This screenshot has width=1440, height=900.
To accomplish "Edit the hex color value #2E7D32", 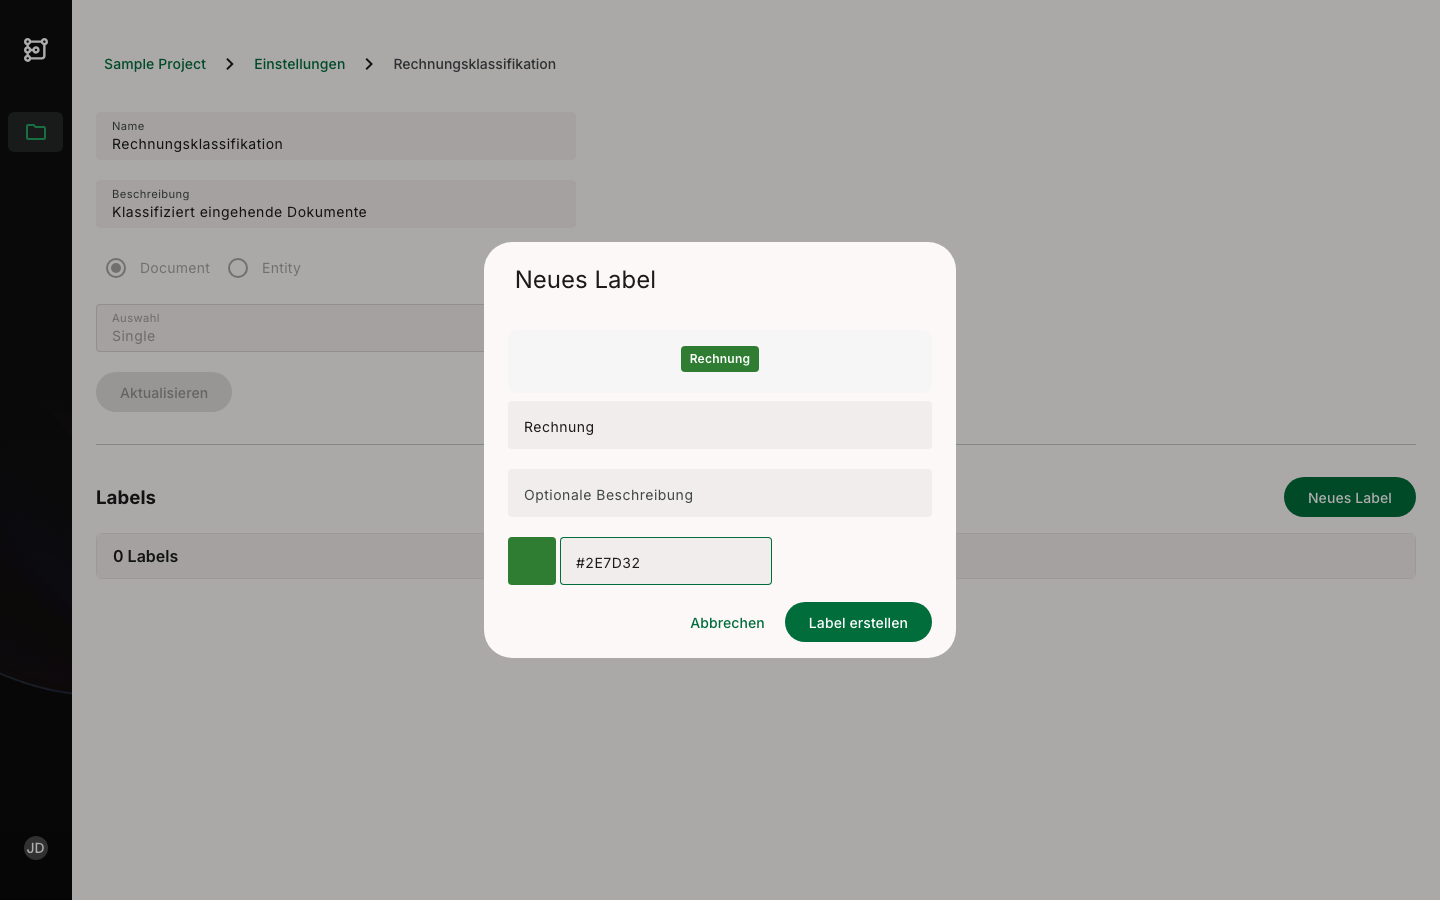I will 665,561.
